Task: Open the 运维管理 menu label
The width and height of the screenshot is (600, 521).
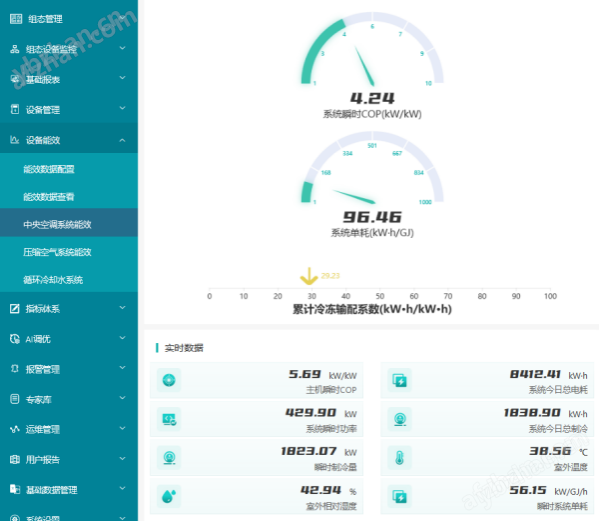Action: 42,430
